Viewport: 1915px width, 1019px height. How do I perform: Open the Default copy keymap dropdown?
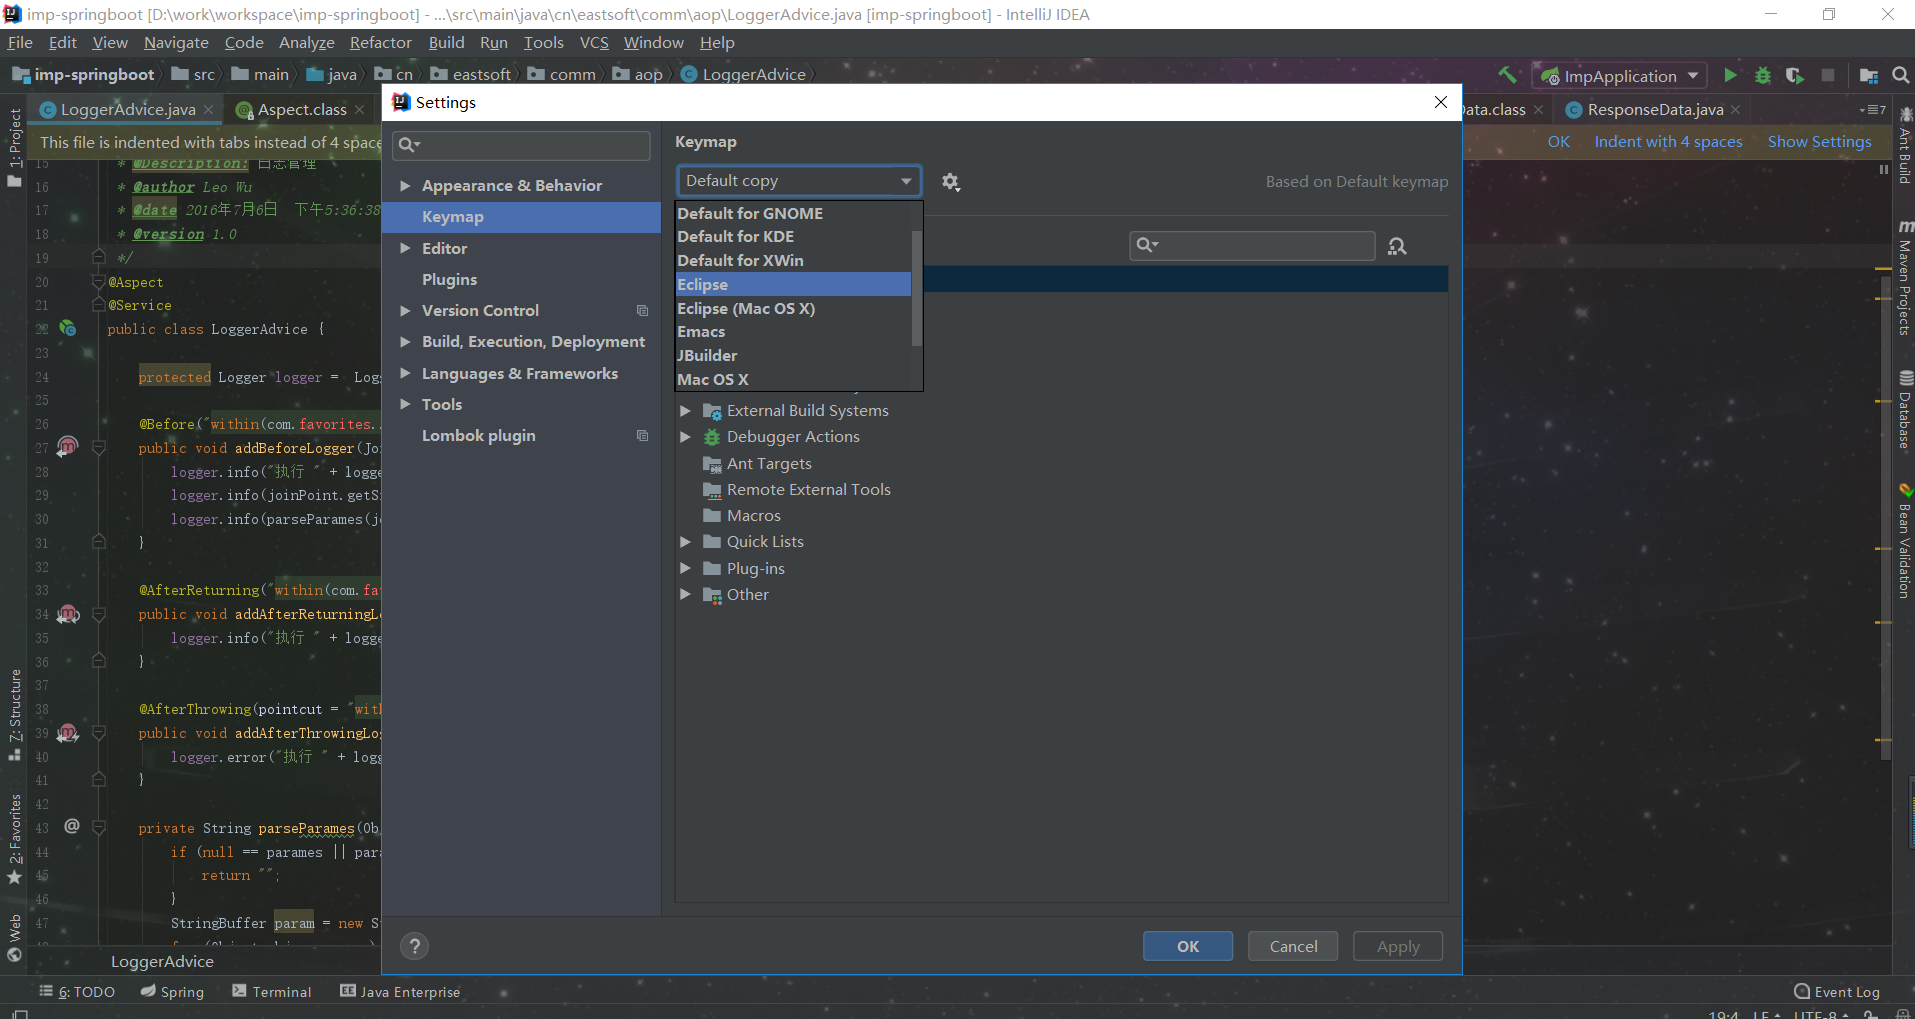tap(798, 181)
